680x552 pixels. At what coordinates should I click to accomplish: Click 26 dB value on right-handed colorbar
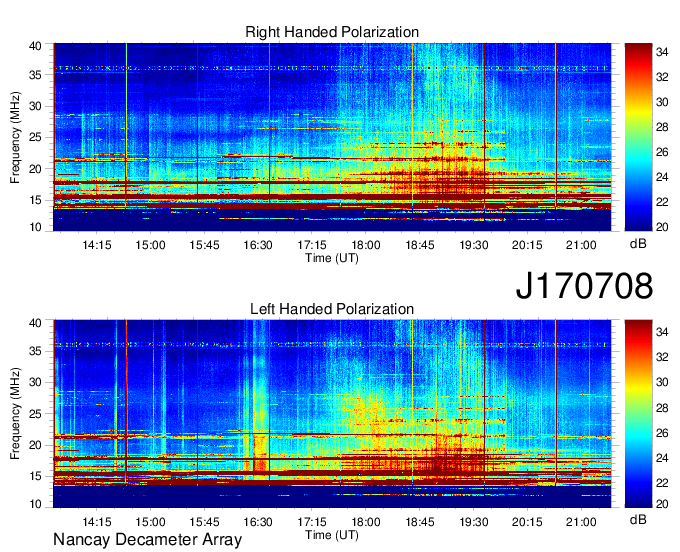click(x=662, y=152)
